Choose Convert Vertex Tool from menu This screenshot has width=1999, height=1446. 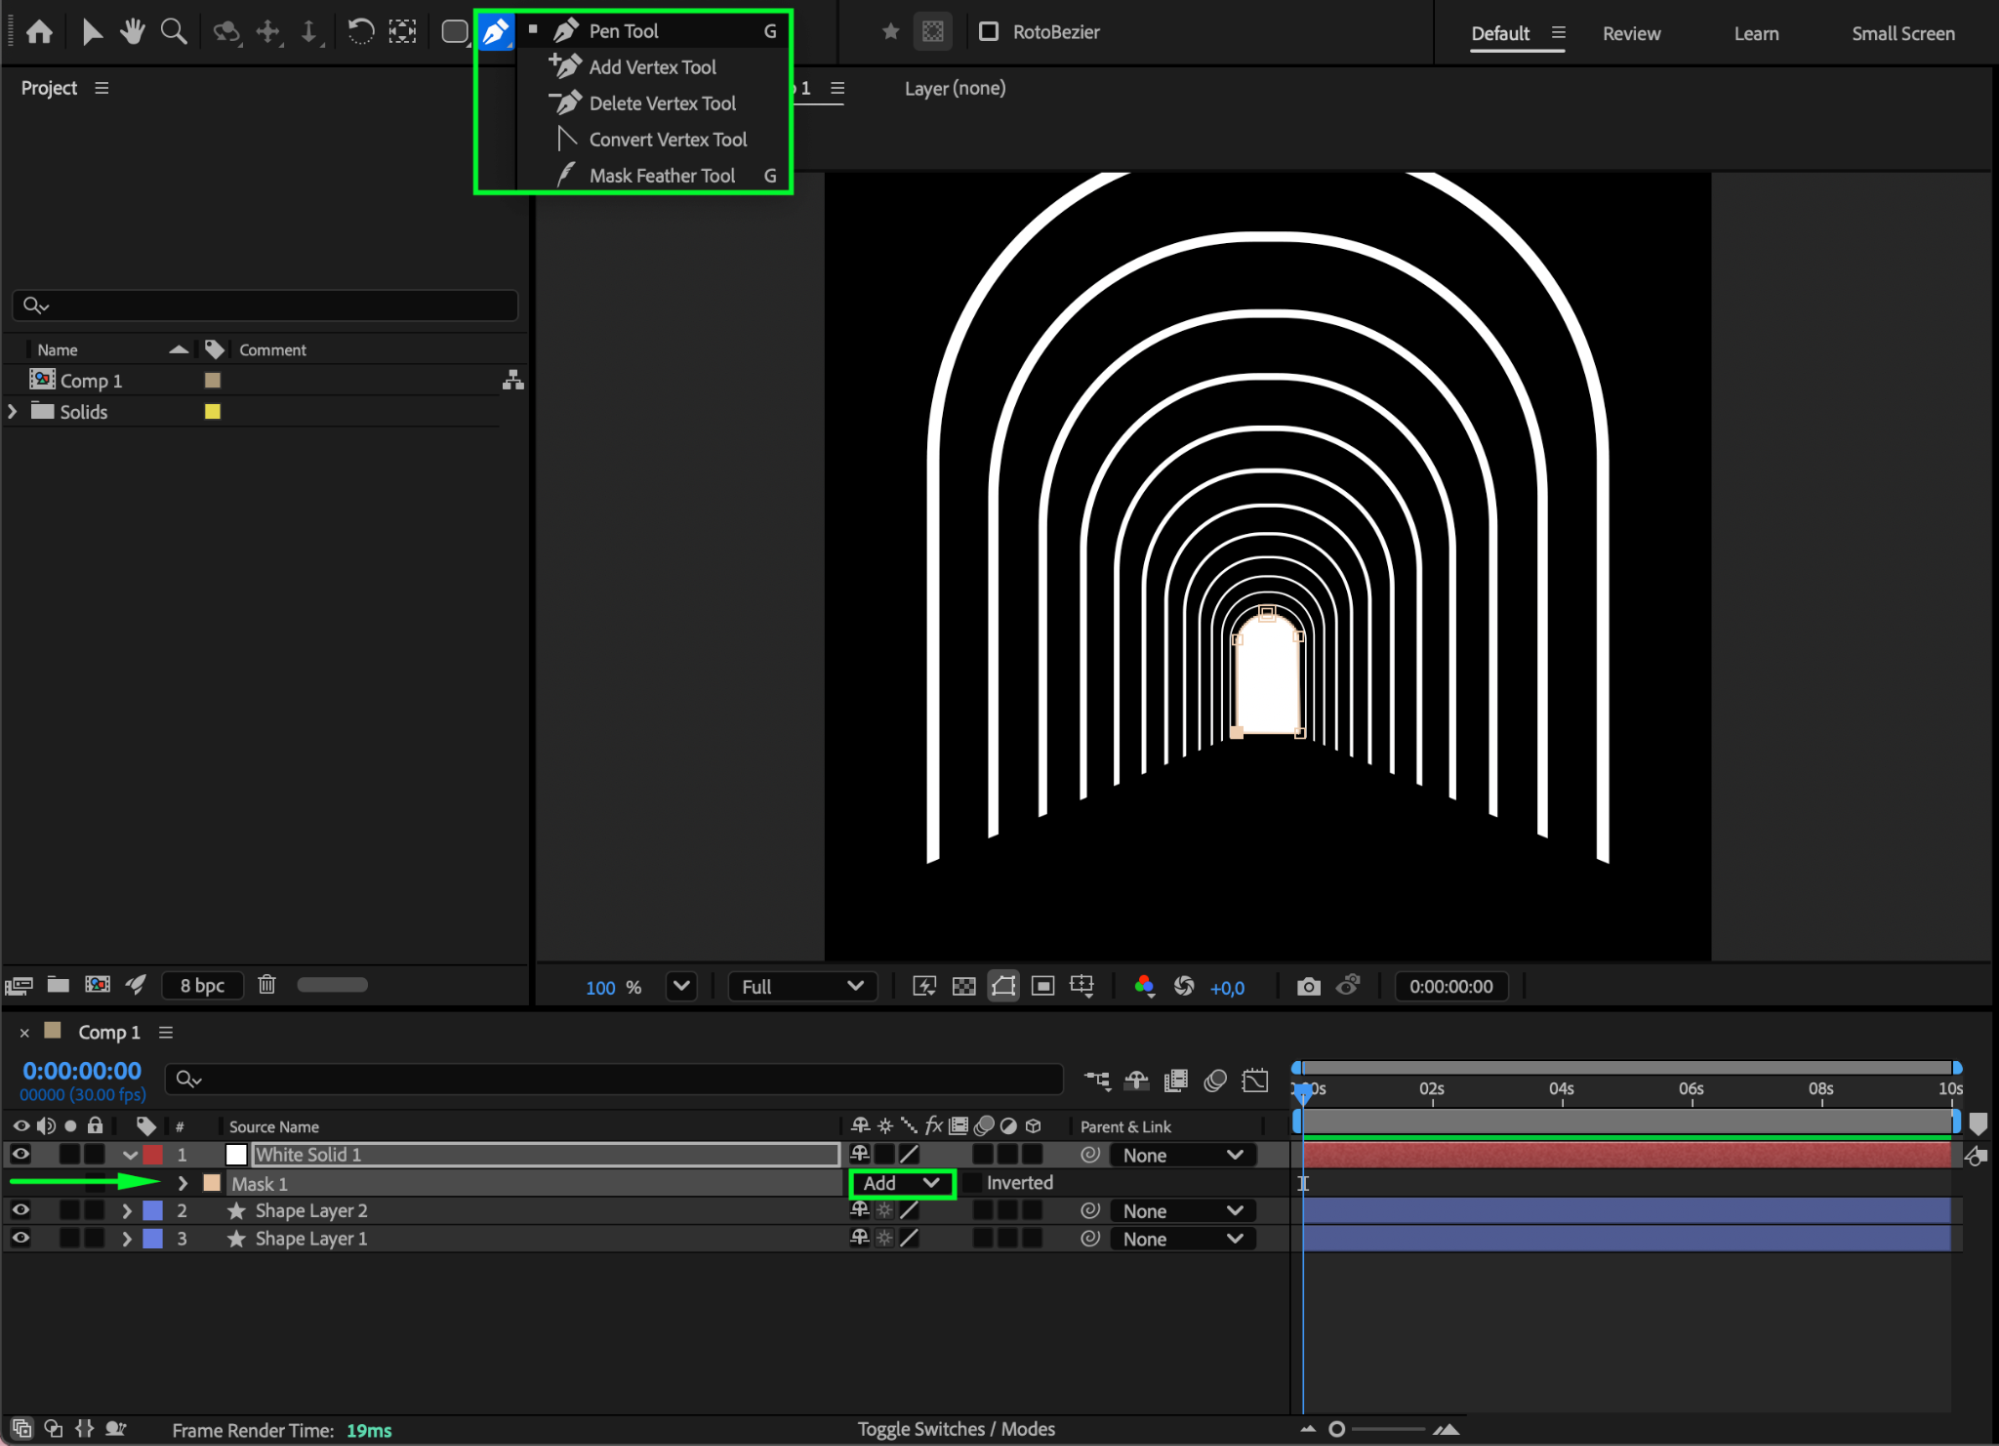pos(667,140)
